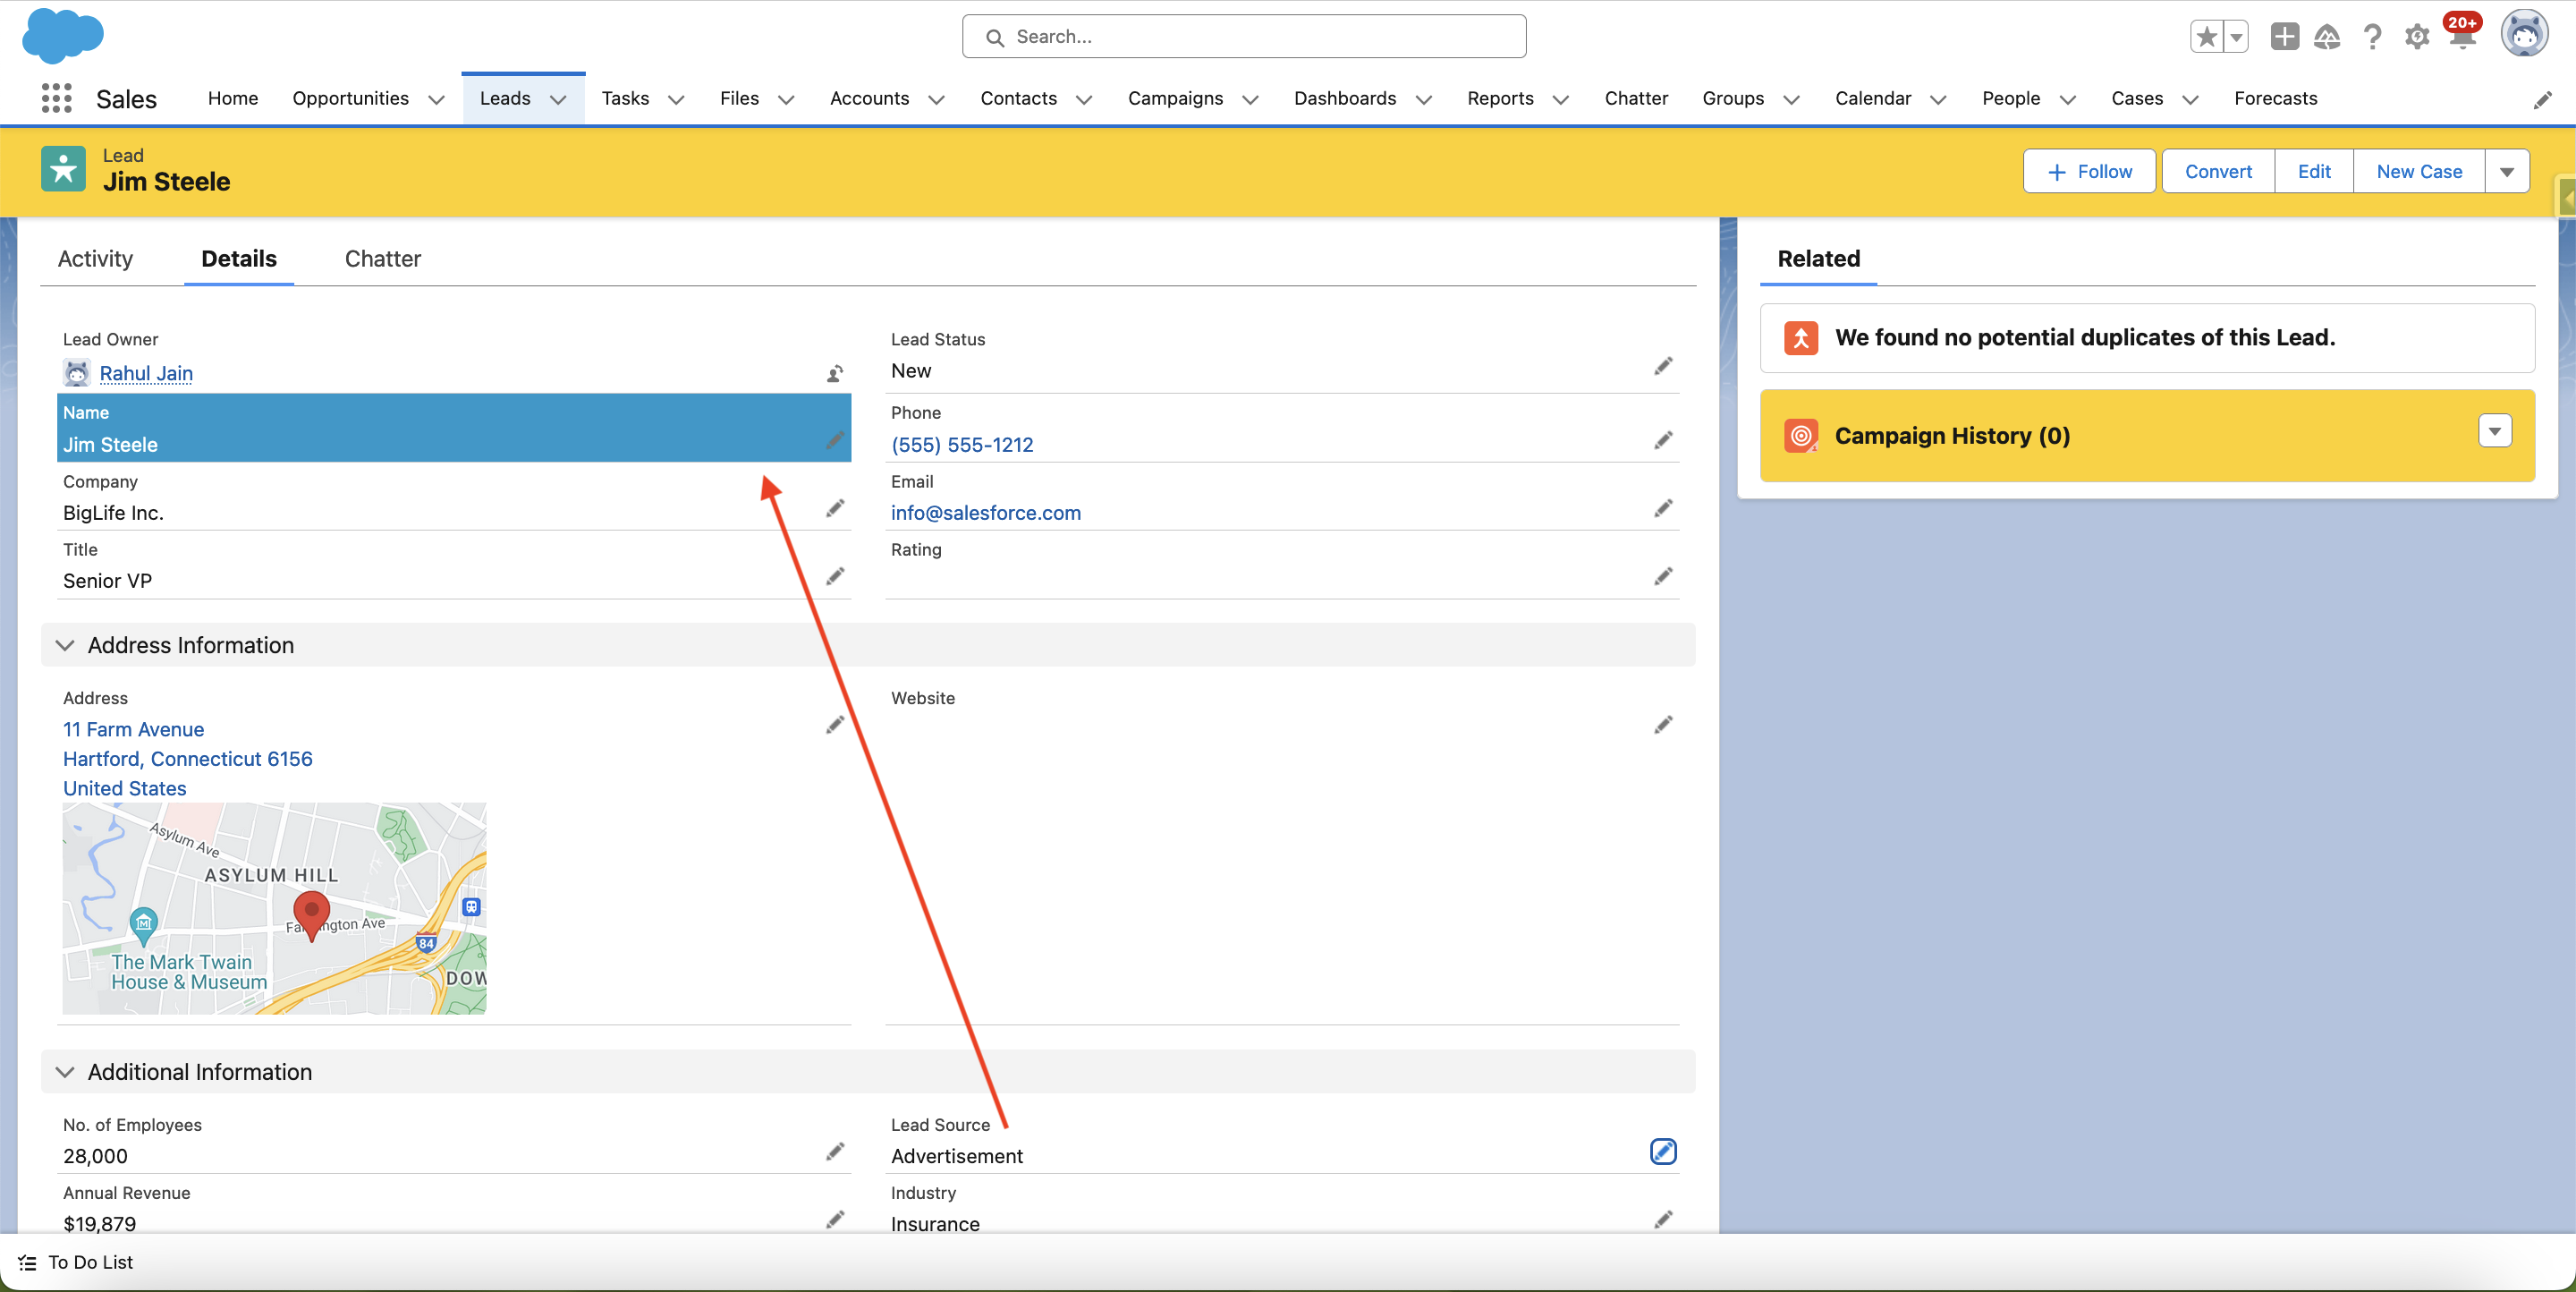This screenshot has width=2576, height=1292.
Task: Open the notifications bell icon
Action: [2461, 37]
